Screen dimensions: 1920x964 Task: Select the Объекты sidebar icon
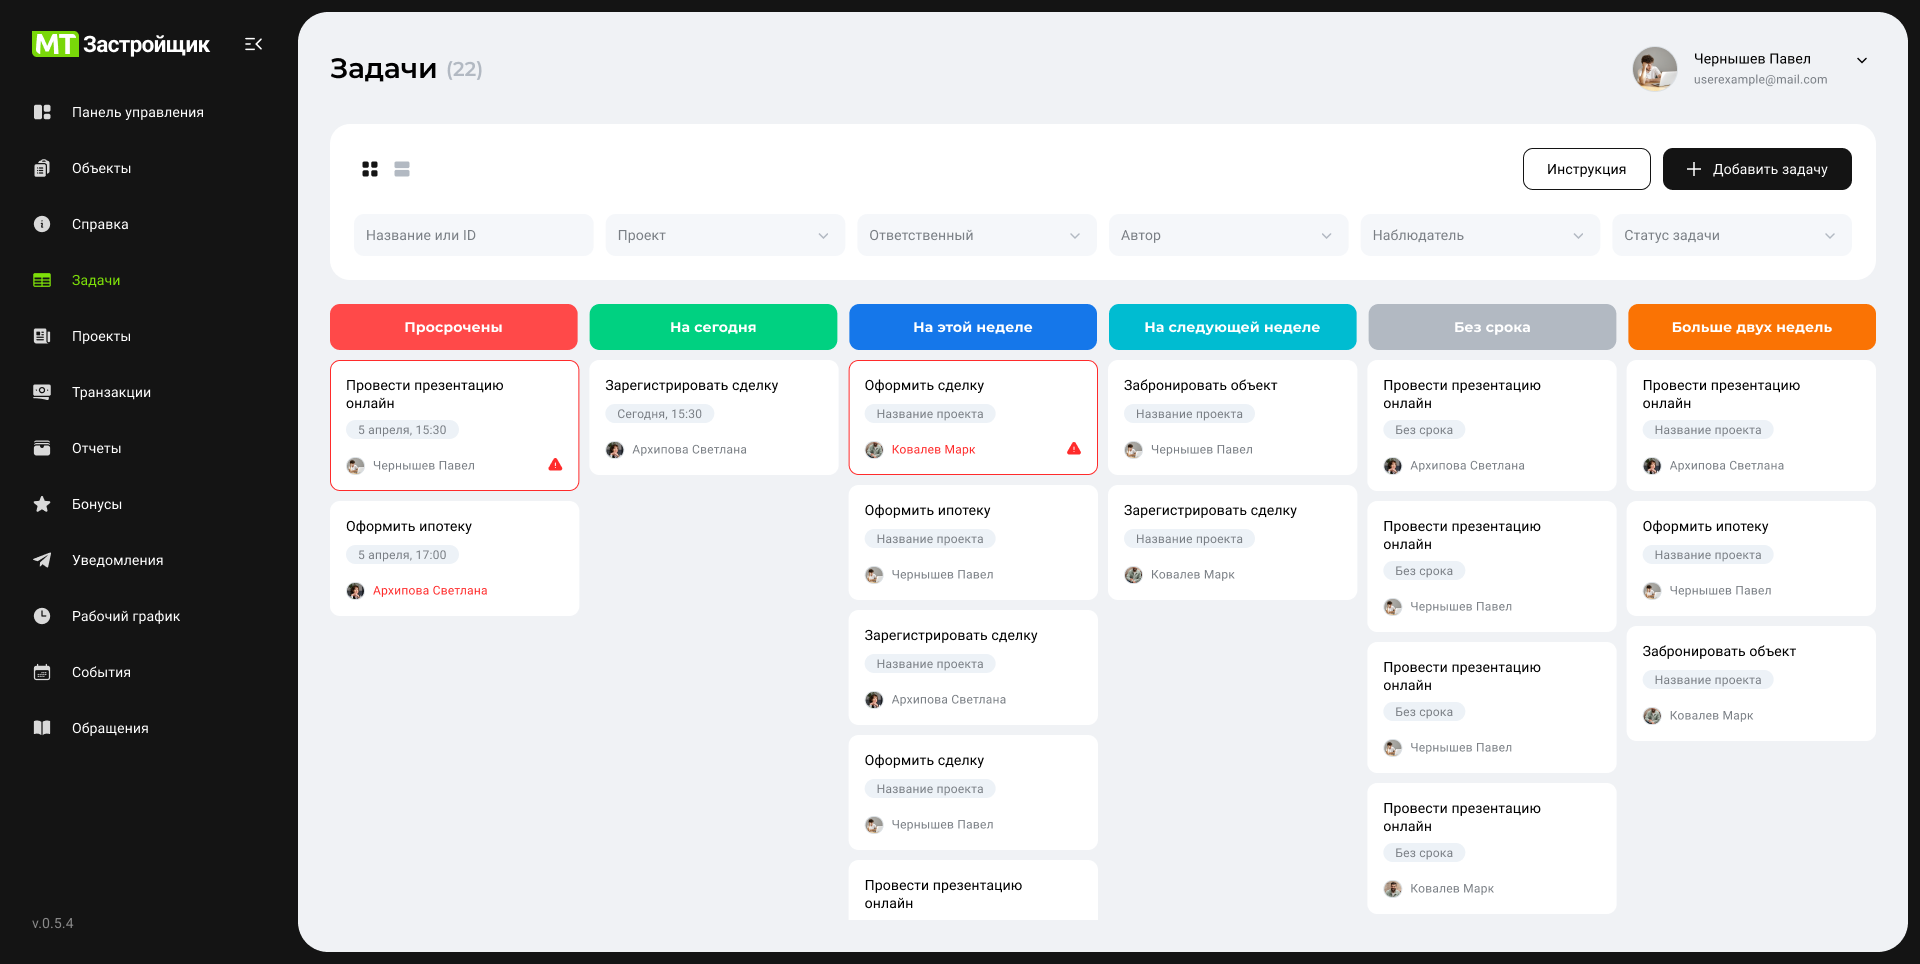pyautogui.click(x=42, y=168)
